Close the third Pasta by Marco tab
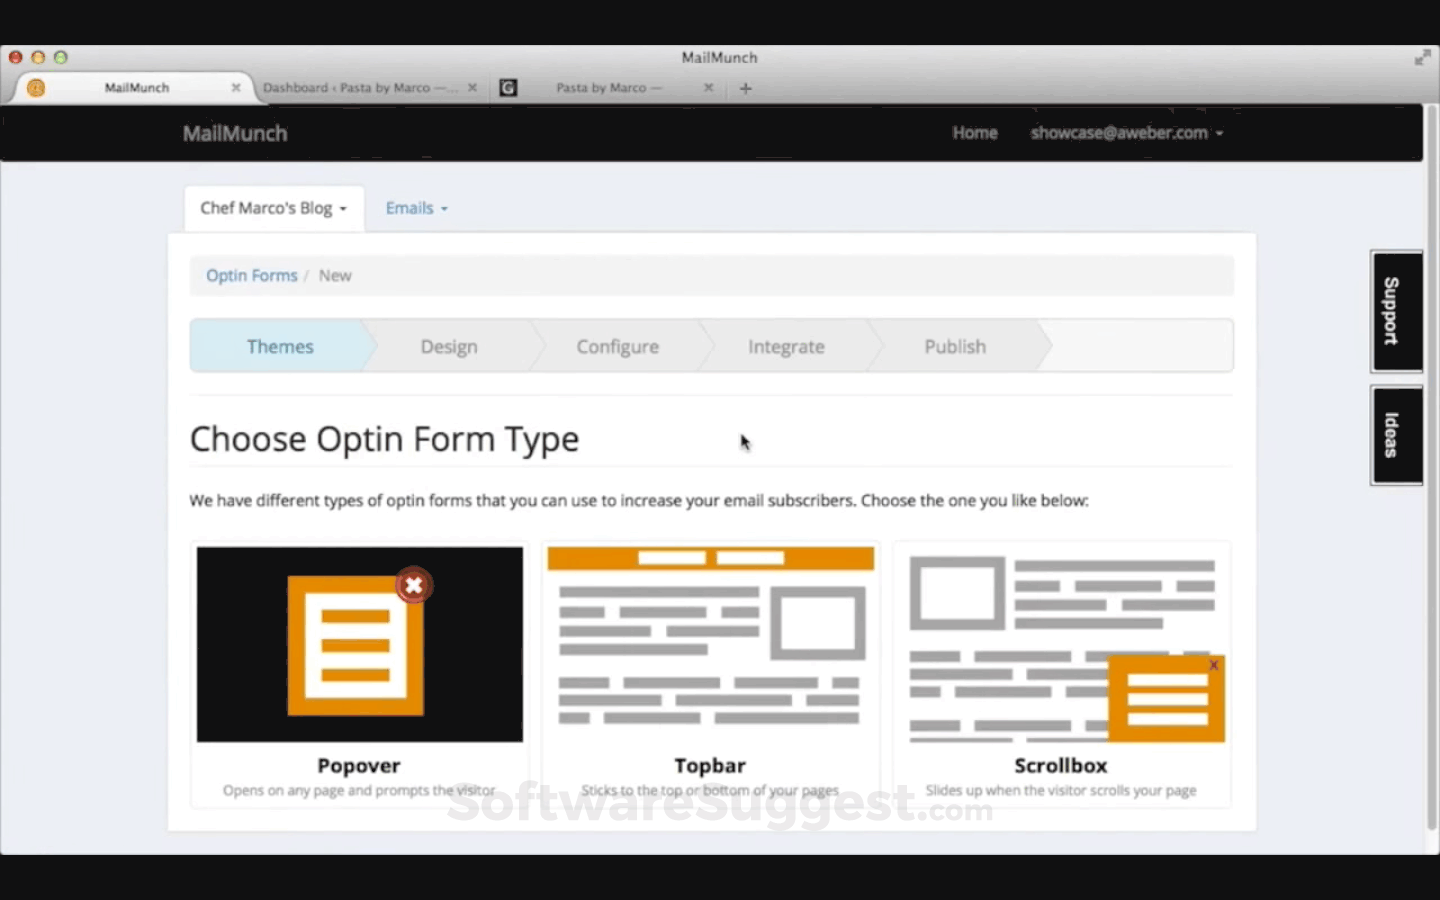The height and width of the screenshot is (900, 1440). (x=708, y=88)
